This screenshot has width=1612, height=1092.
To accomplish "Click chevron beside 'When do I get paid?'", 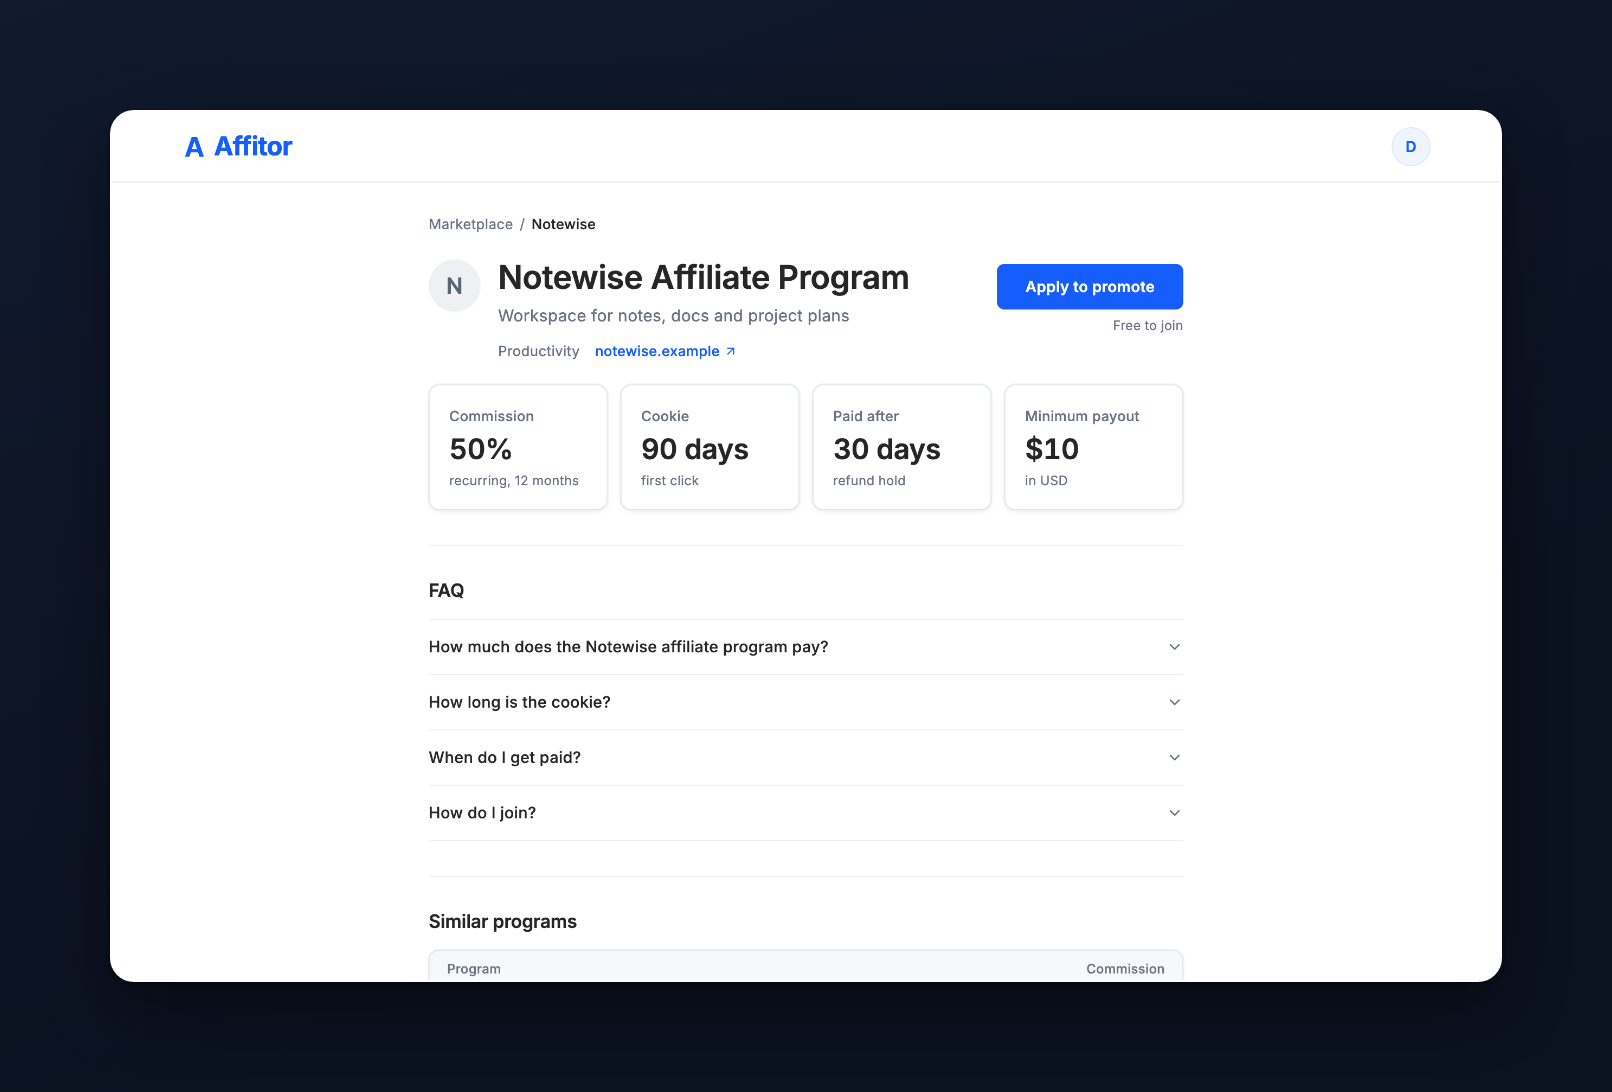I will [x=1174, y=758].
